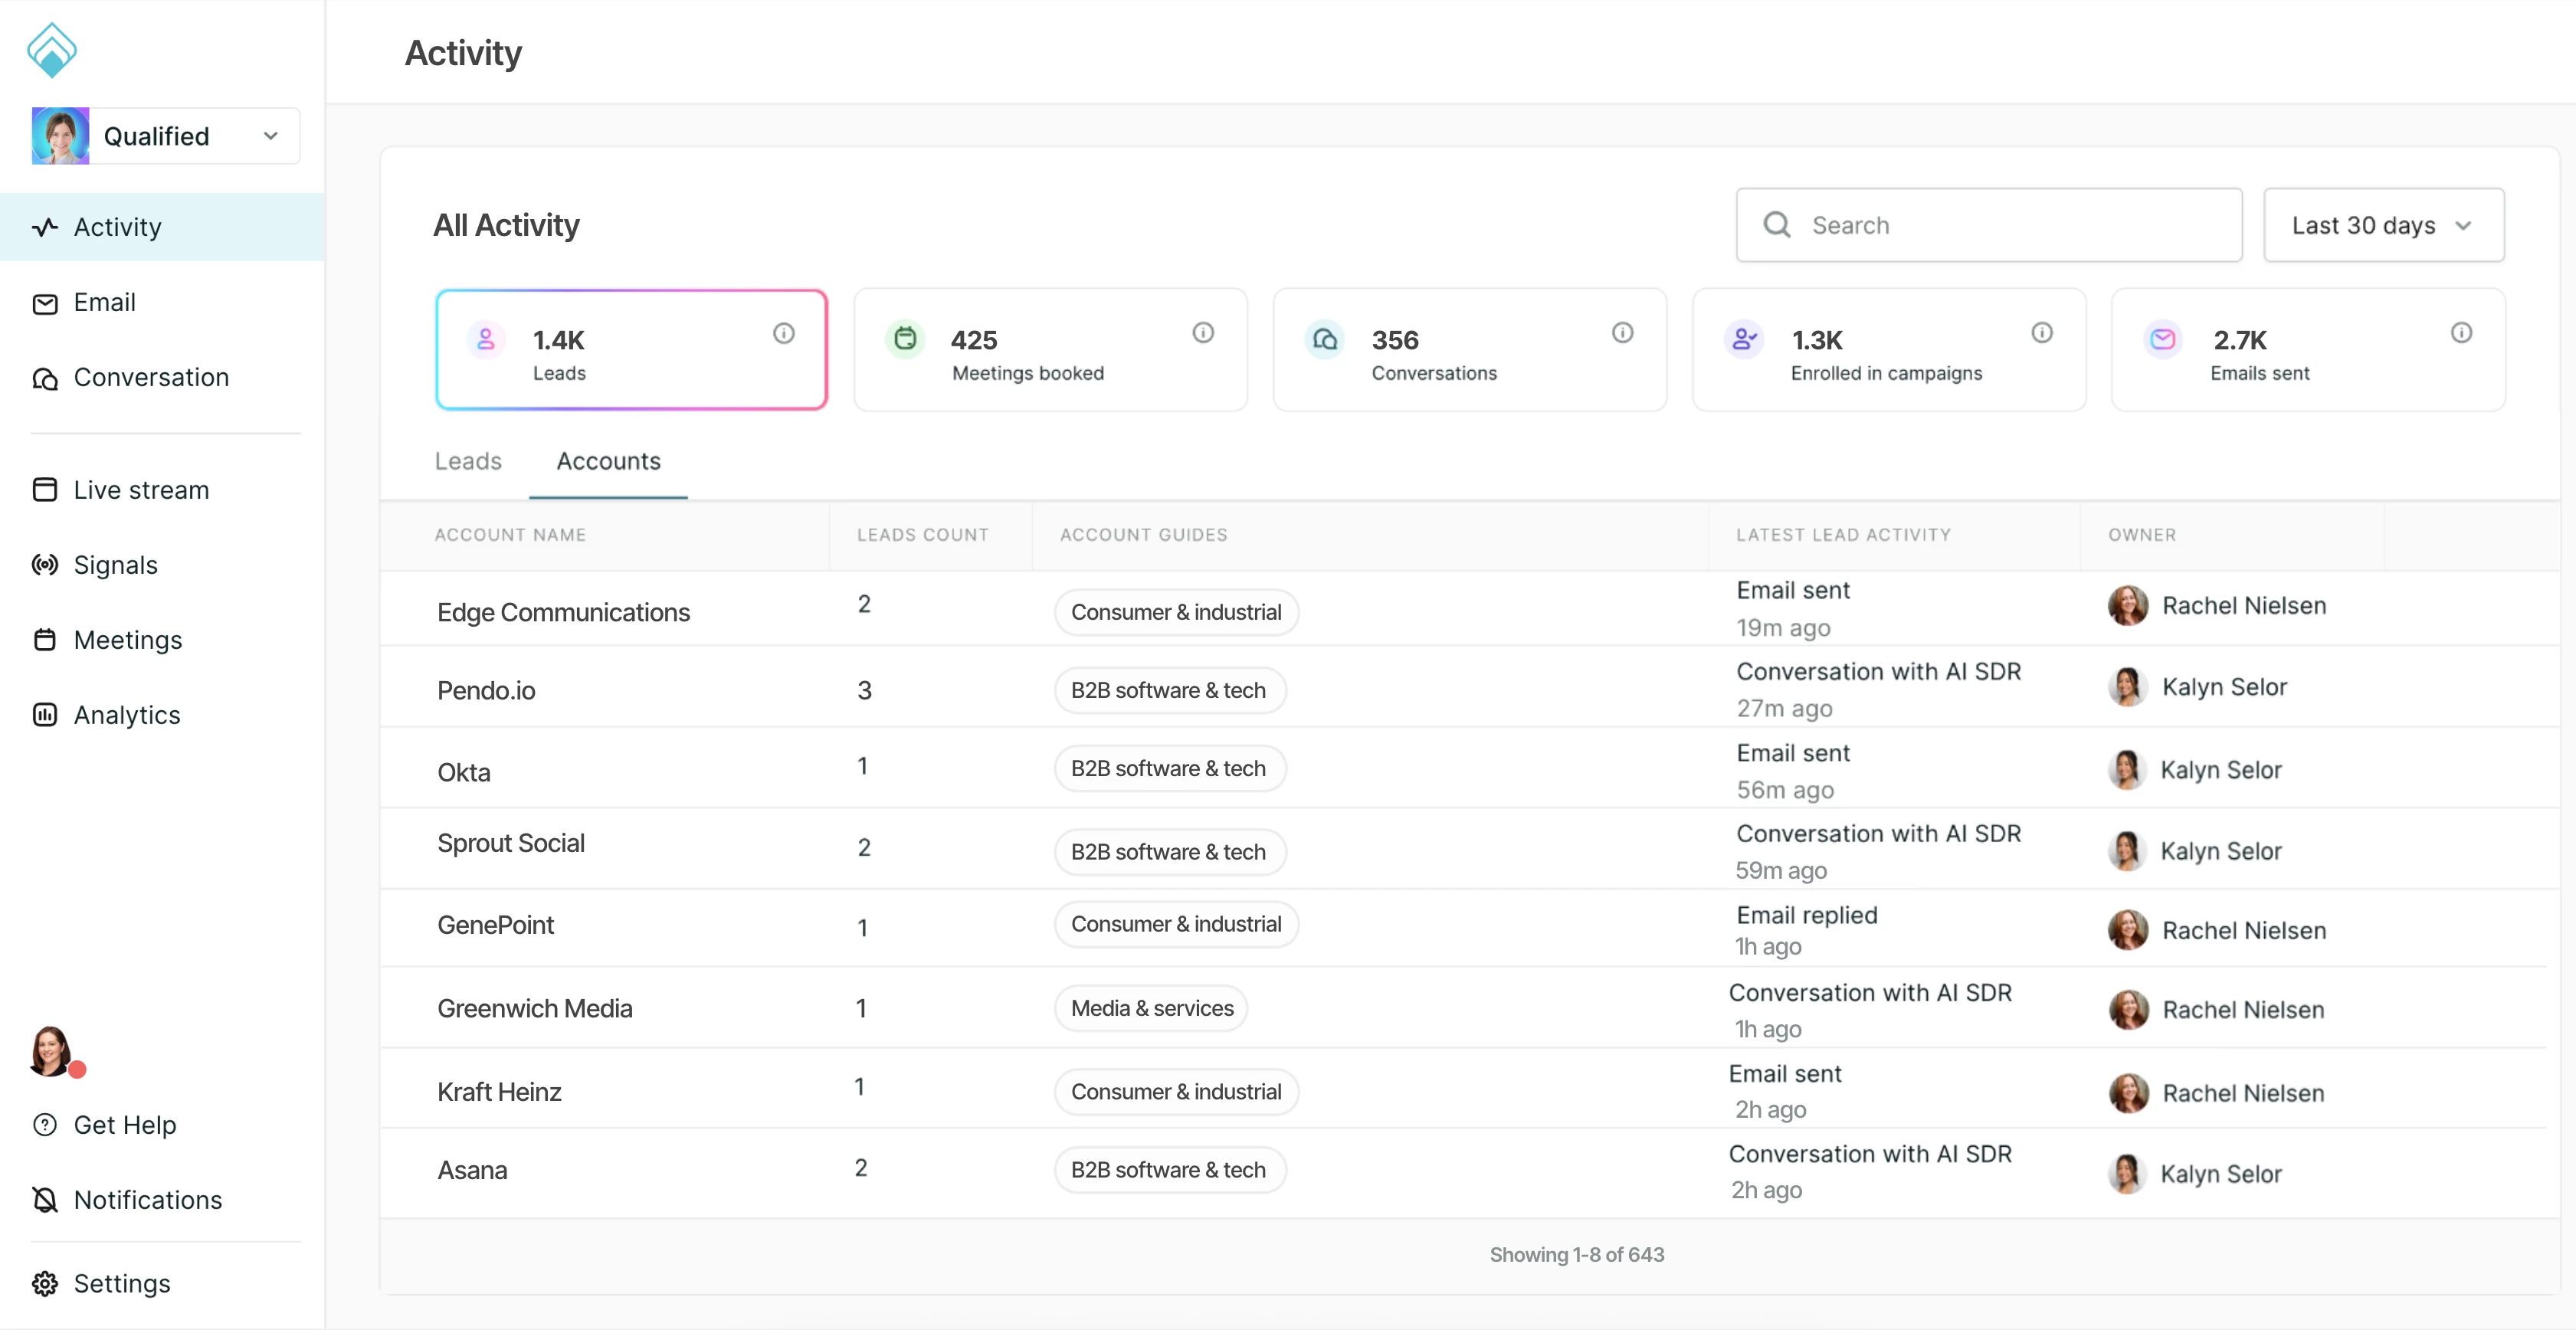Click the person icon on Leads card
The image size is (2576, 1330).
pyautogui.click(x=486, y=340)
